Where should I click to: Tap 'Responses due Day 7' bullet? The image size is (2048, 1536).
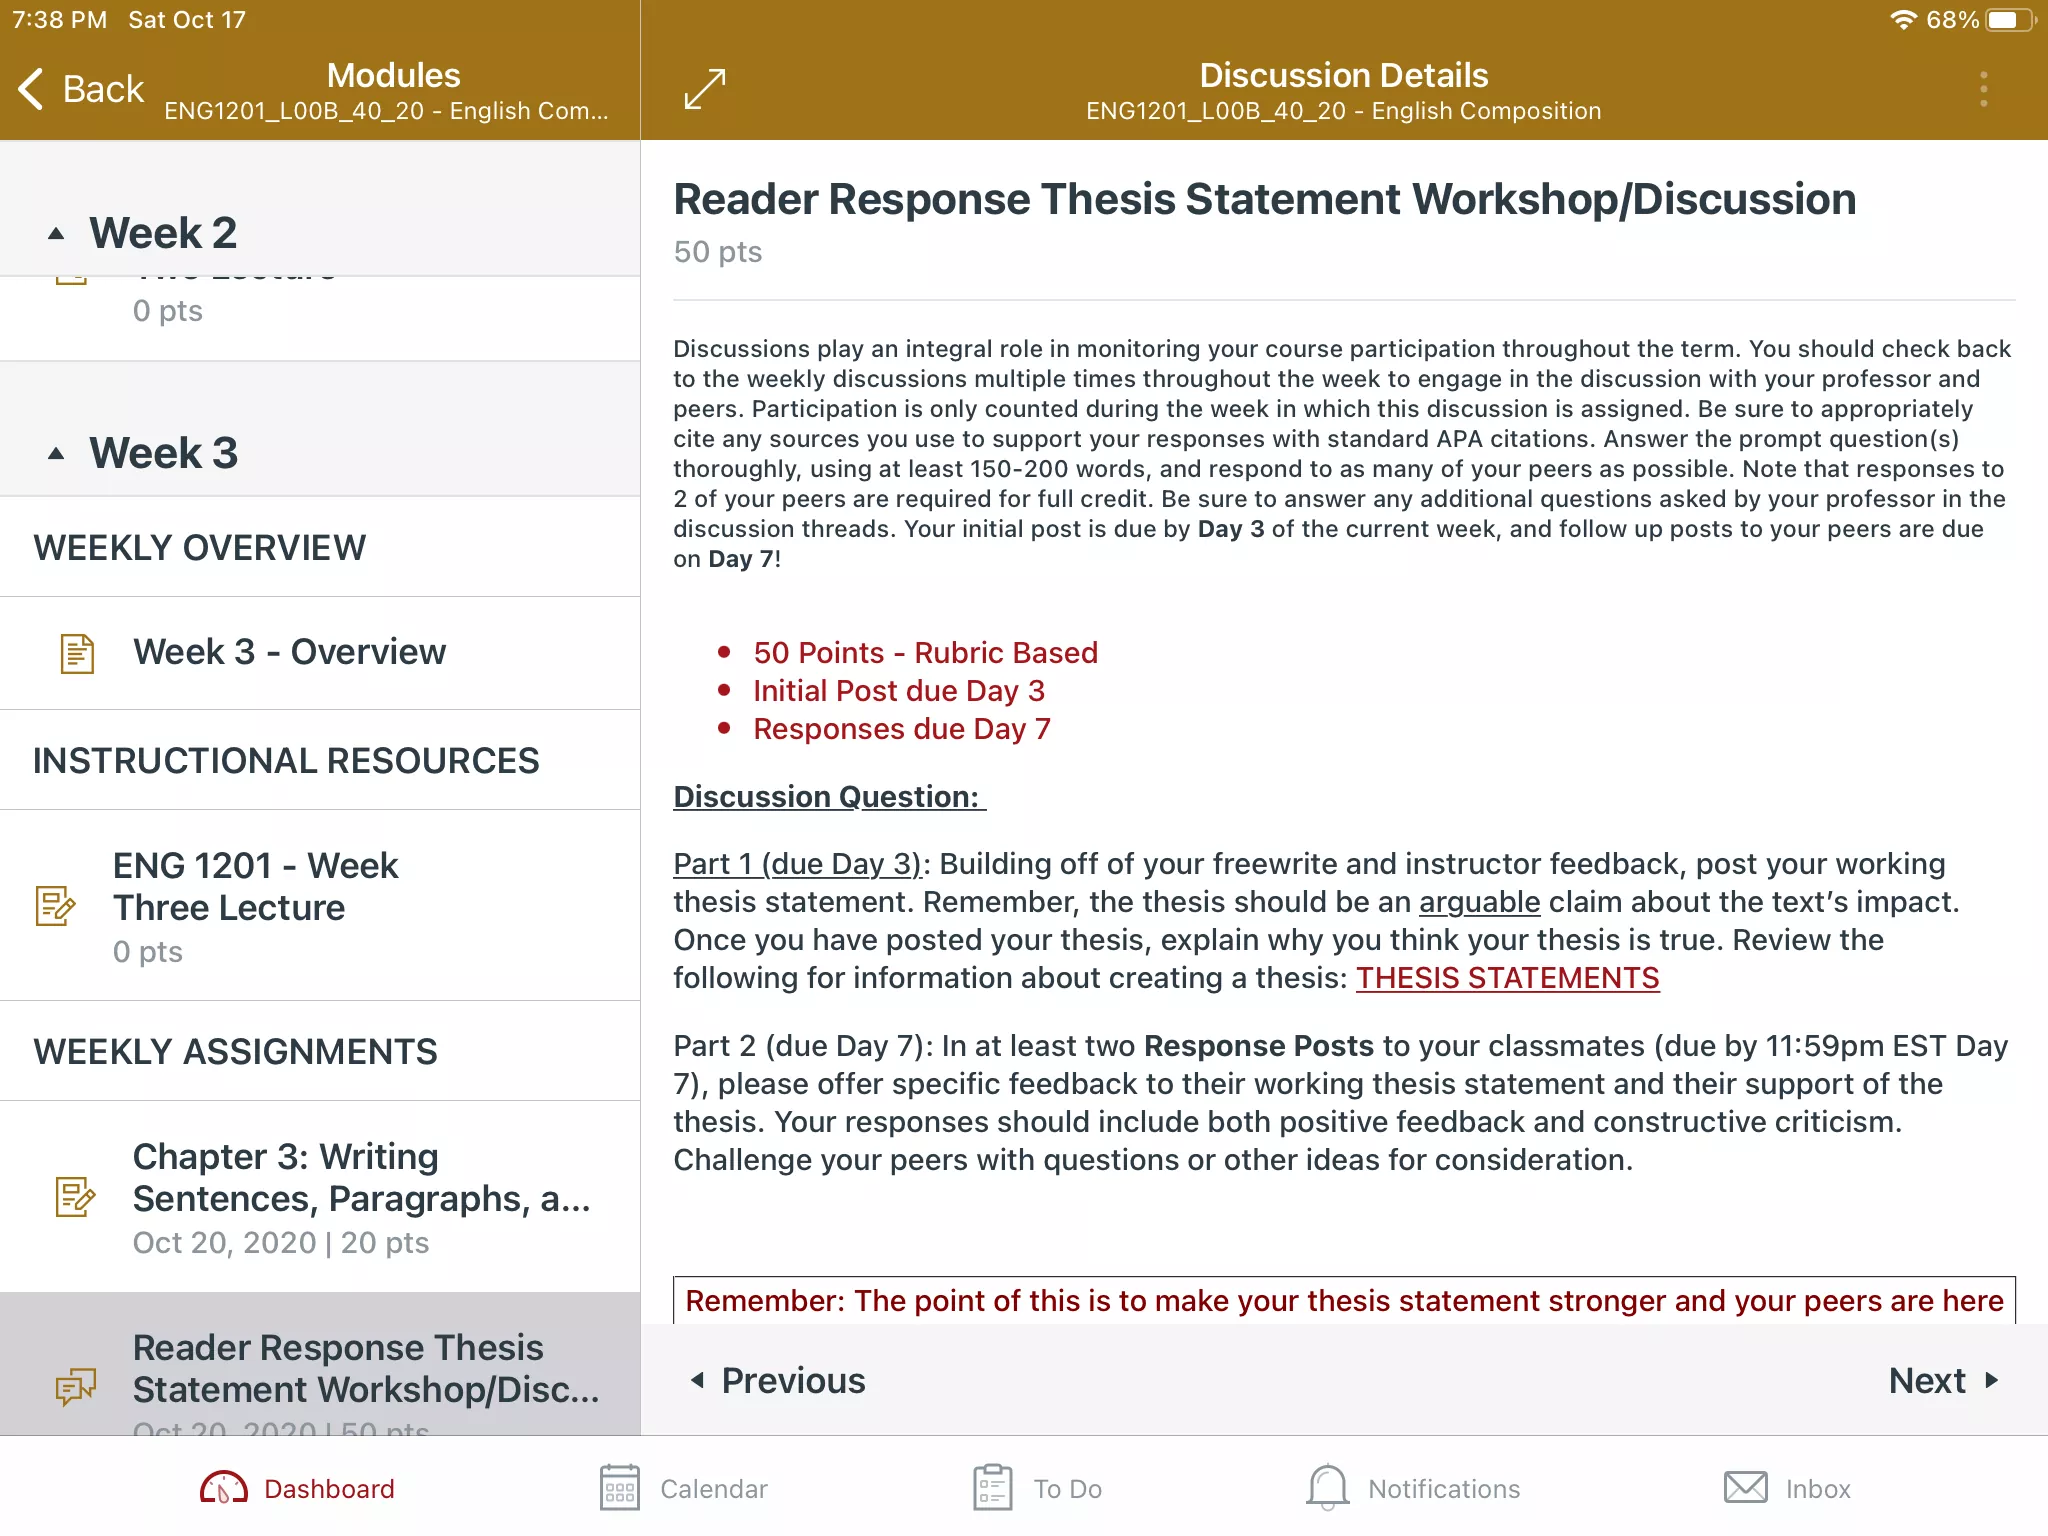point(902,729)
